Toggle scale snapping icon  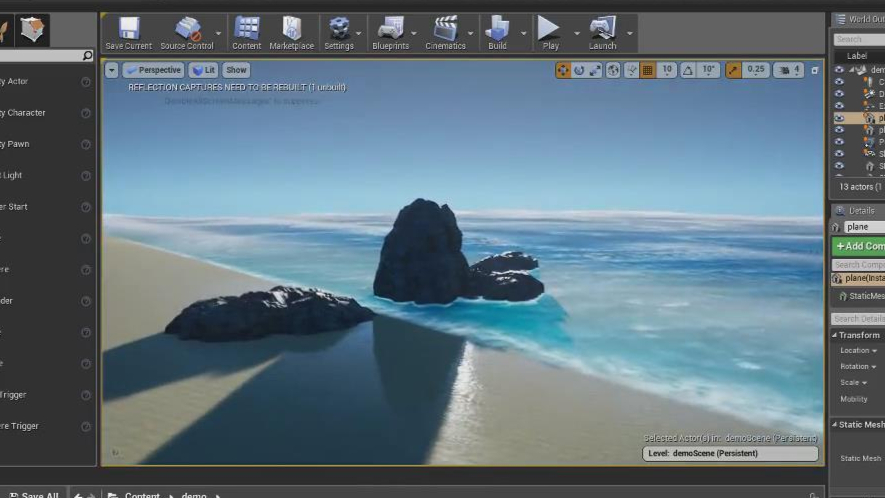pos(733,70)
